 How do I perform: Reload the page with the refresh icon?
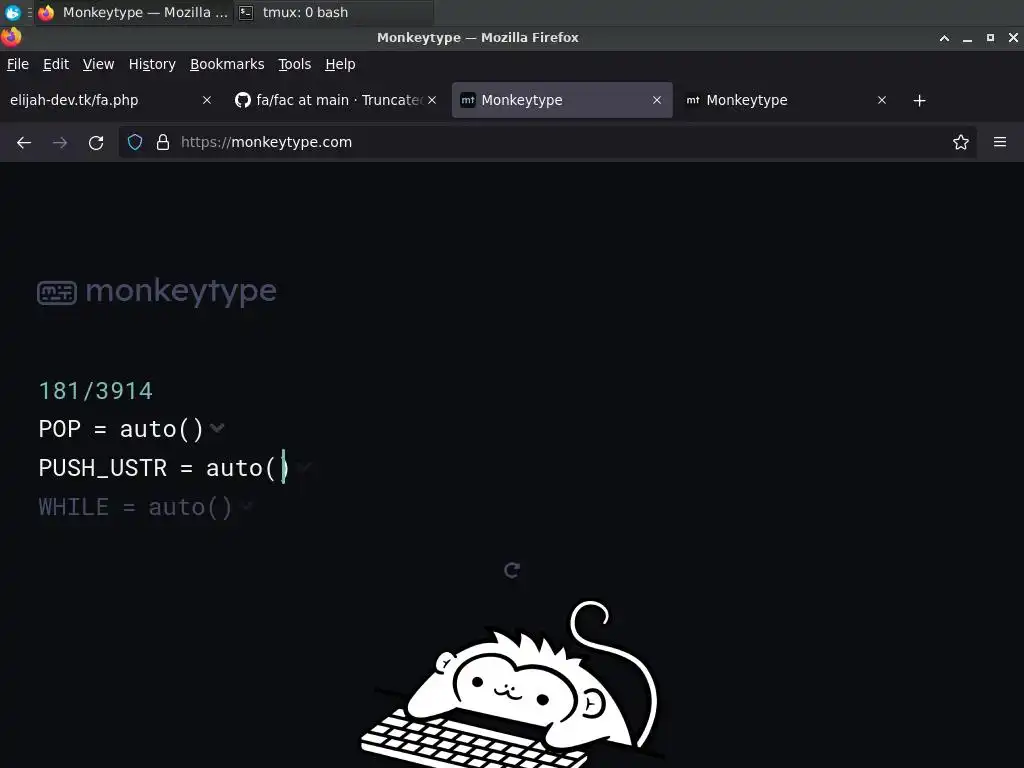point(96,142)
